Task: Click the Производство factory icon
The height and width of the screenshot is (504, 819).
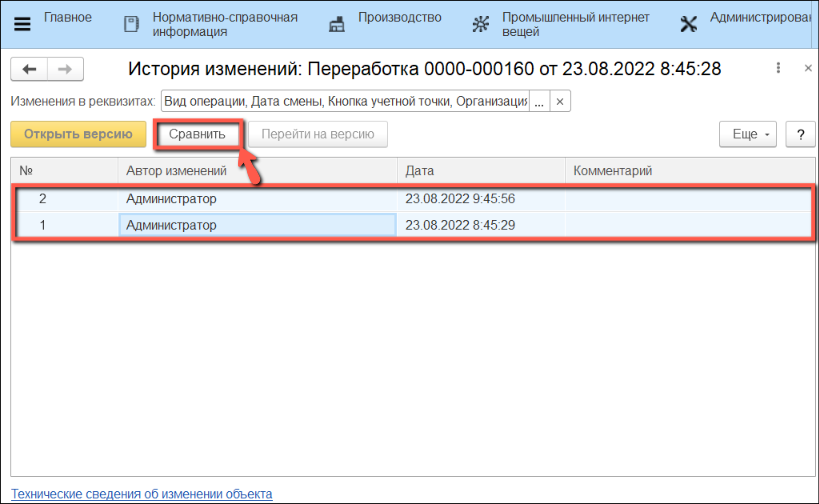Action: coord(338,24)
